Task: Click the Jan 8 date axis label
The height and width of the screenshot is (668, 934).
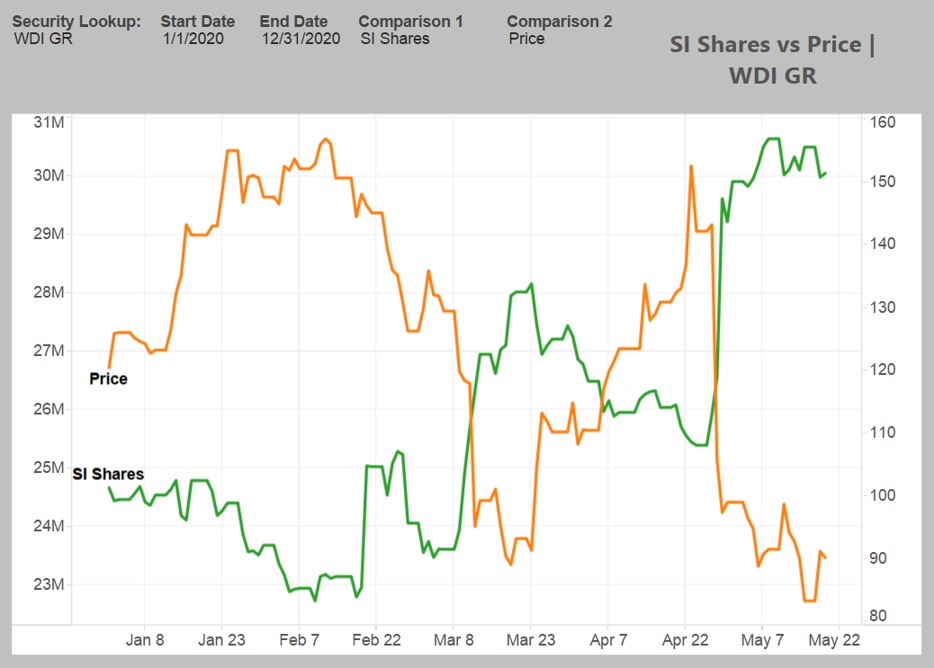Action: coord(145,639)
